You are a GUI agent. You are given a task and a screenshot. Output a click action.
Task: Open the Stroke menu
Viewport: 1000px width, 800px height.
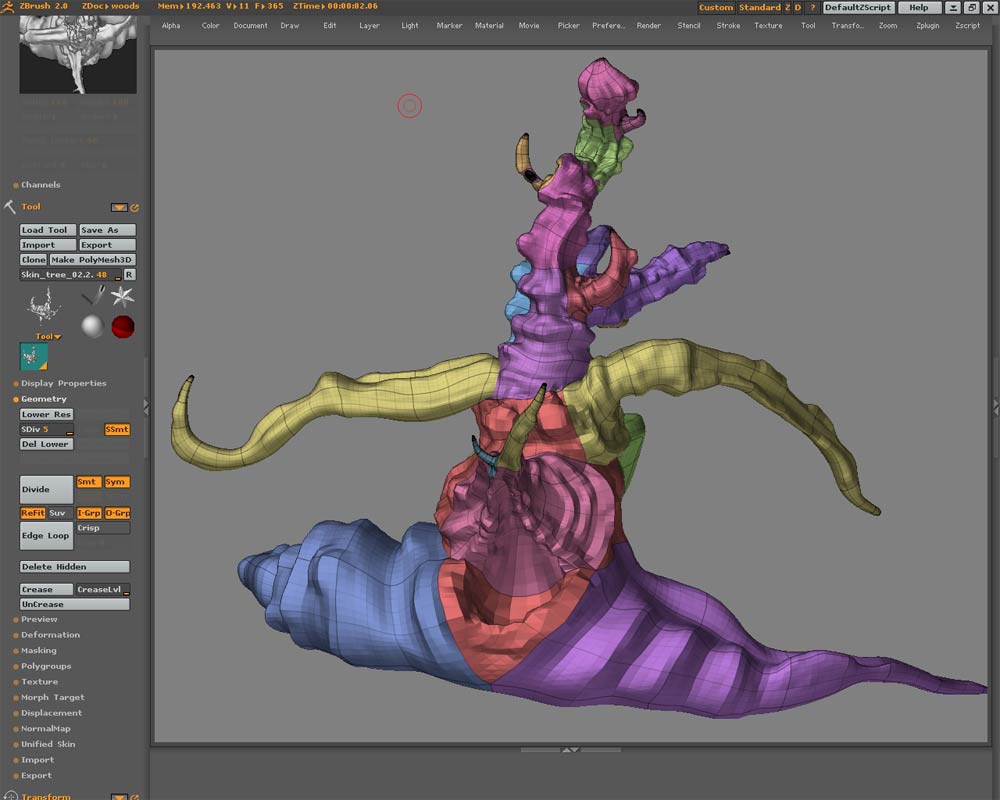point(728,25)
